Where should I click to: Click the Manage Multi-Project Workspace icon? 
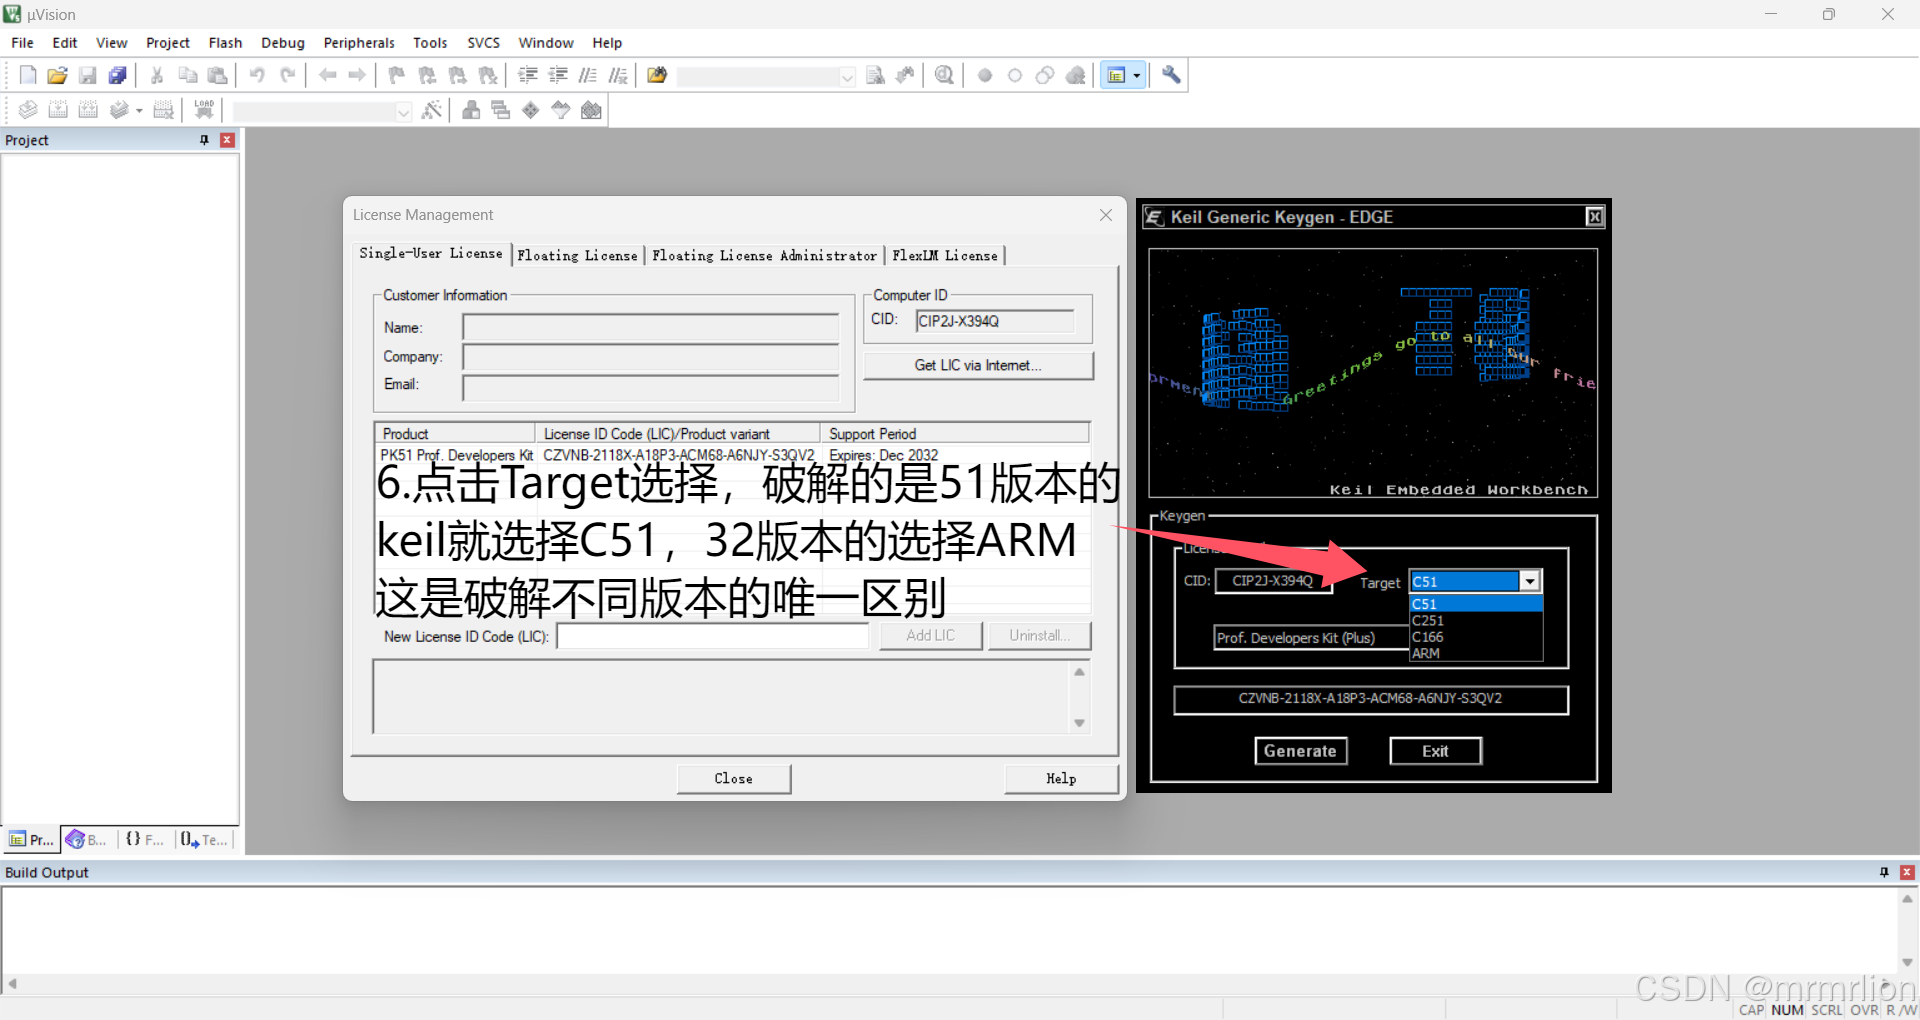[x=501, y=110]
